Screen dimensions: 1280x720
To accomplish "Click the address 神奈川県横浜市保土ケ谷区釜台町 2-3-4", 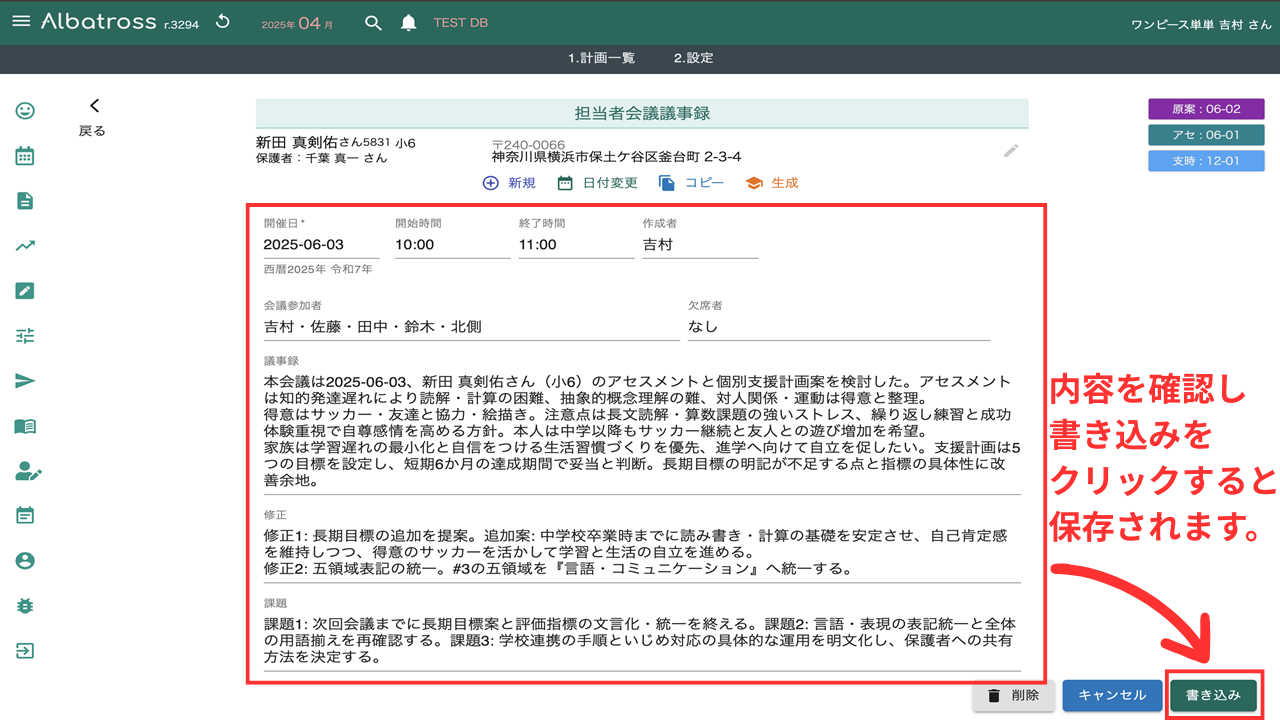I will tap(616, 157).
